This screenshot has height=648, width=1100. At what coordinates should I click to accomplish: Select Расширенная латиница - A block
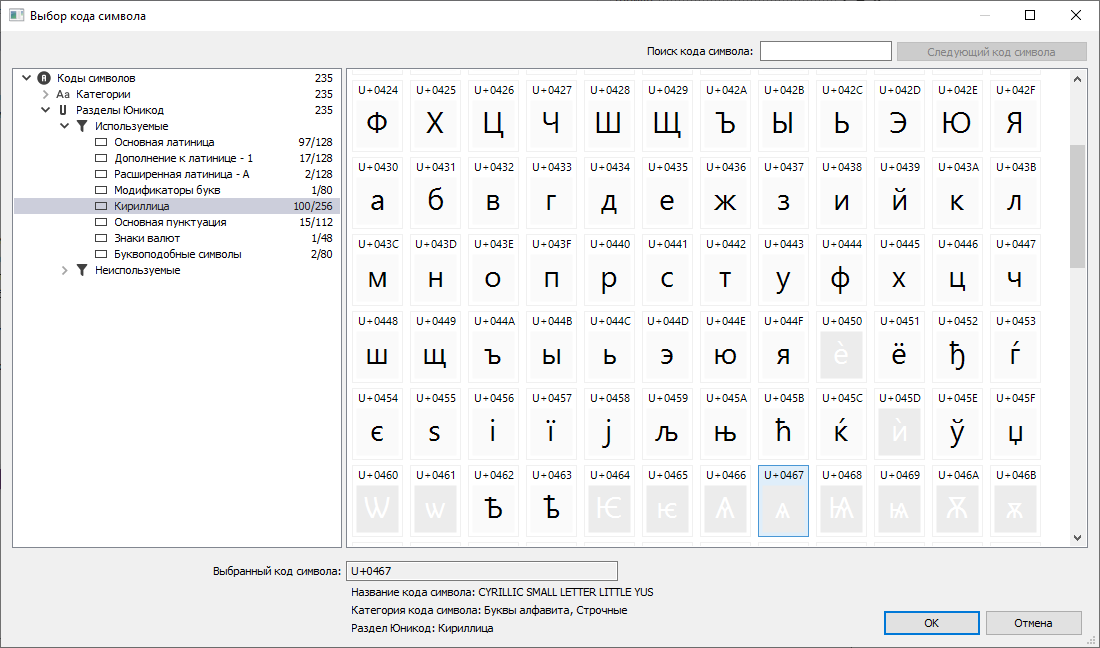177,174
